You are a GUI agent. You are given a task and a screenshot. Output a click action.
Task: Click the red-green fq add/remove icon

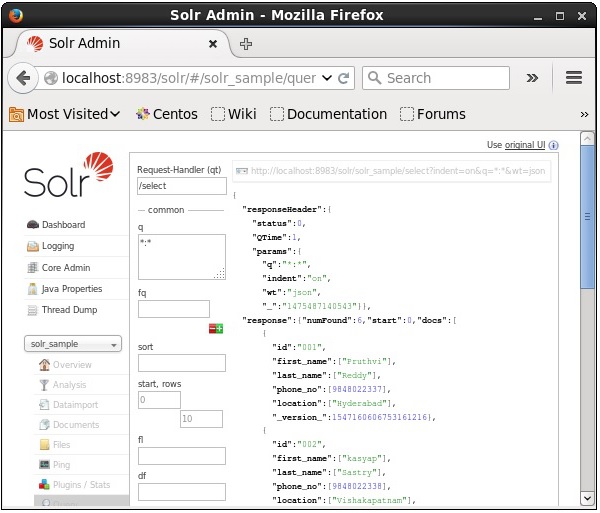click(215, 328)
